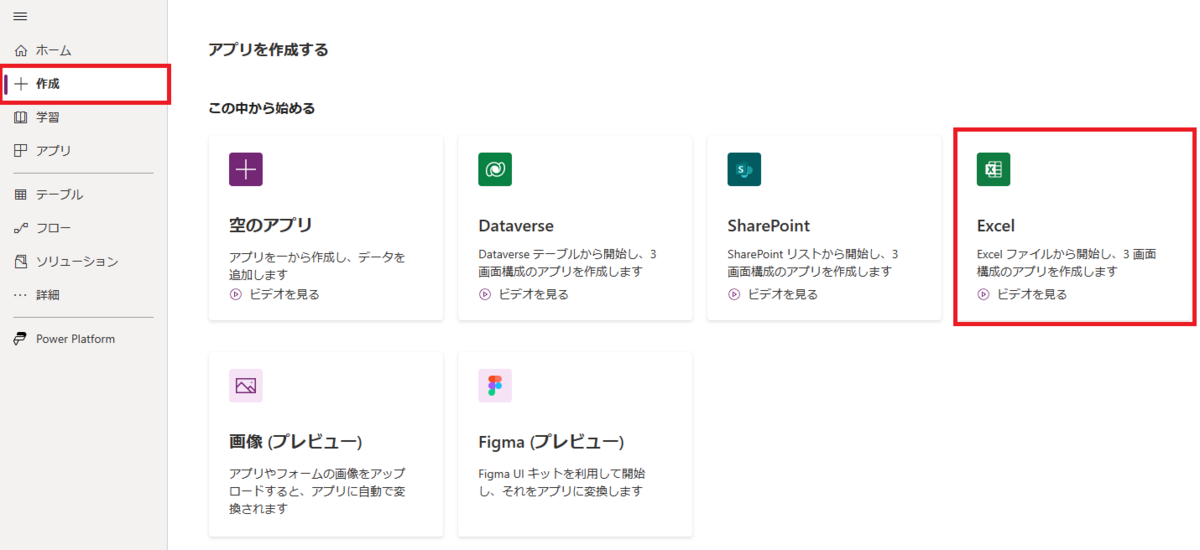Image resolution: width=1200 pixels, height=550 pixels.
Task: Click the plus icon beside 作成
Action: [21, 84]
